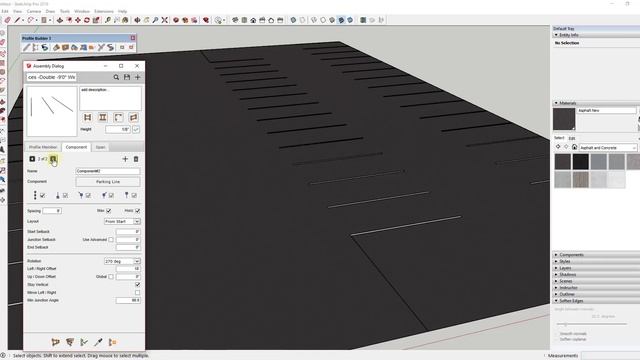
Task: Open Asphalt and Concrete materials dropdown
Action: point(608,147)
